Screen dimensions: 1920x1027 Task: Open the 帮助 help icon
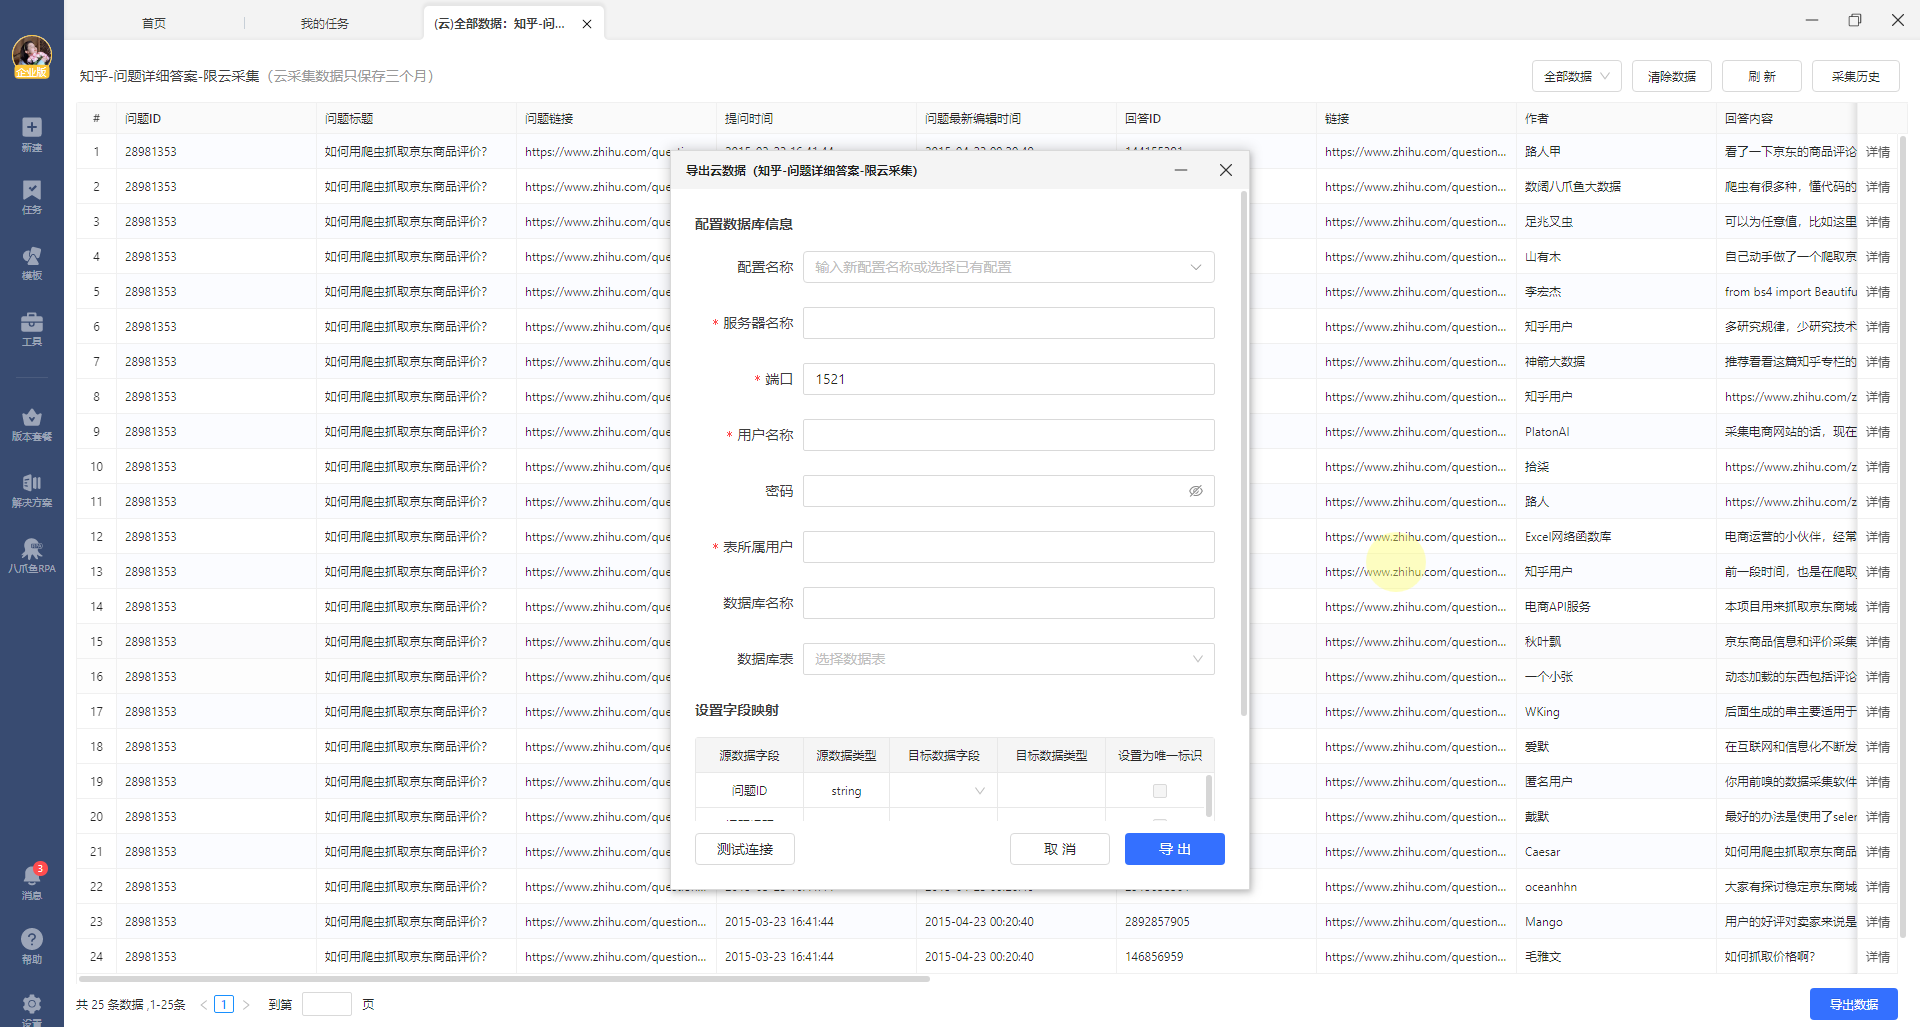(x=32, y=946)
